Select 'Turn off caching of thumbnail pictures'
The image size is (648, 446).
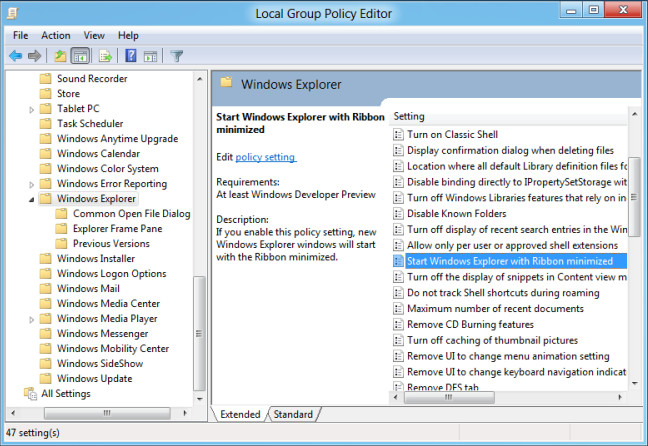(x=492, y=341)
